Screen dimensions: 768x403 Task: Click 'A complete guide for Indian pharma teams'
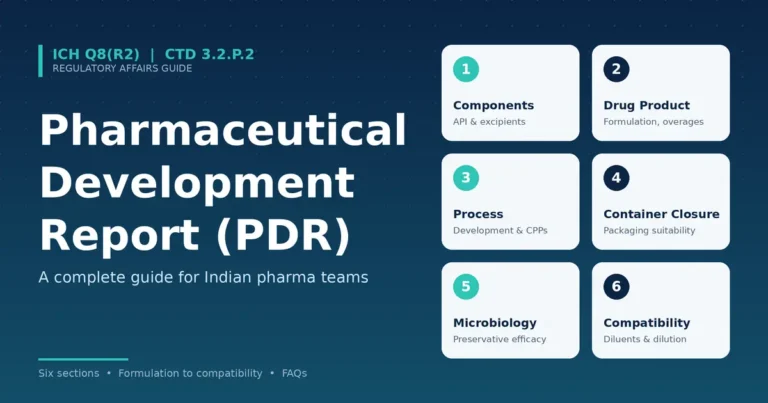click(x=203, y=277)
